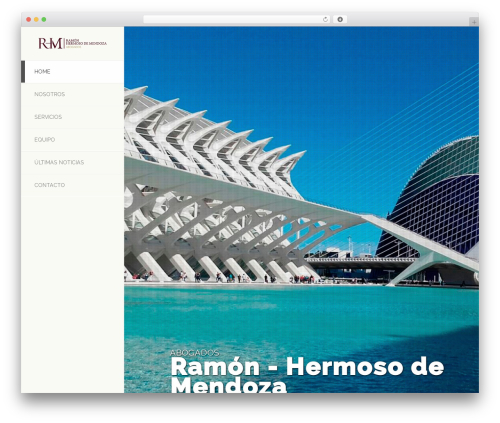Click the ABOGADOS subtitle text
Image resolution: width=500 pixels, height=423 pixels.
tap(195, 353)
